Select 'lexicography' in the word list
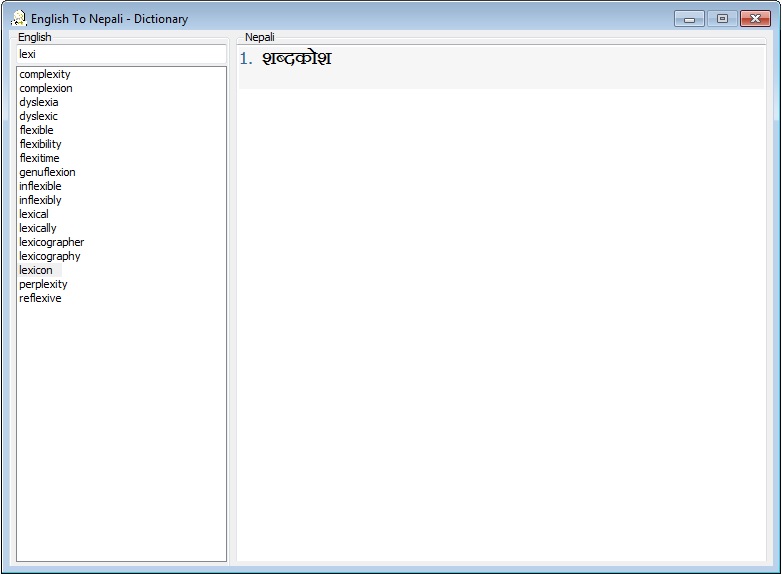The height and width of the screenshot is (574, 782). 50,256
